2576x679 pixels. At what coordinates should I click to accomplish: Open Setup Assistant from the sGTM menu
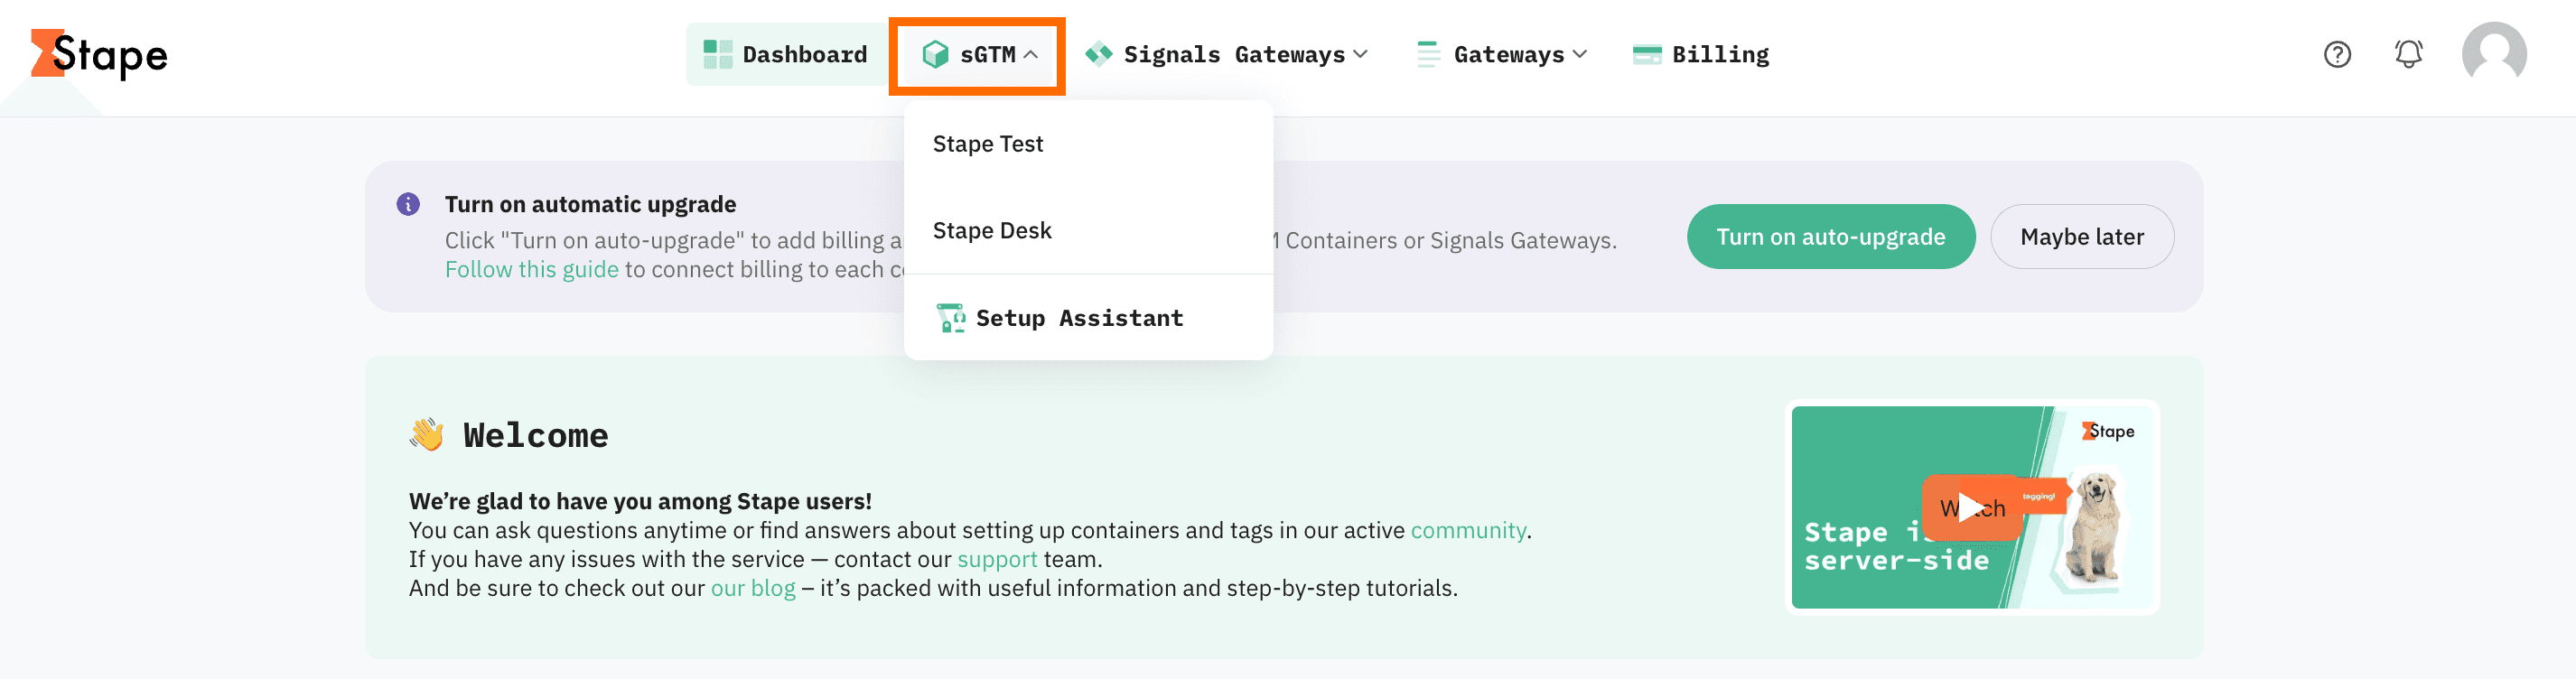1087,318
